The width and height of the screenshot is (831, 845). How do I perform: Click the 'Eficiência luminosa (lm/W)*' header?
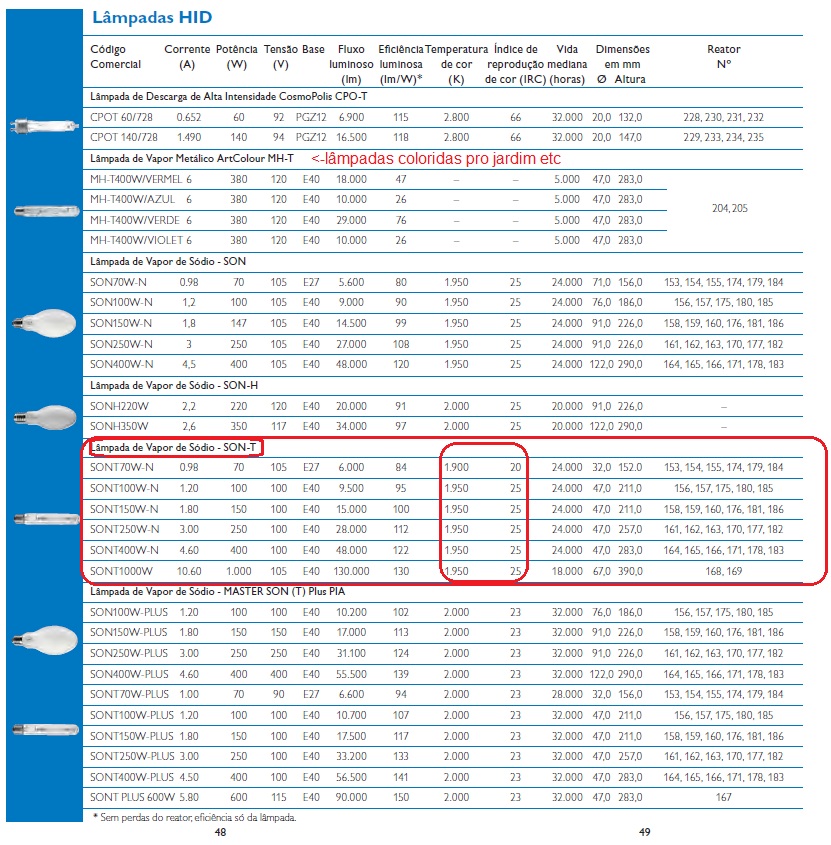[401, 64]
